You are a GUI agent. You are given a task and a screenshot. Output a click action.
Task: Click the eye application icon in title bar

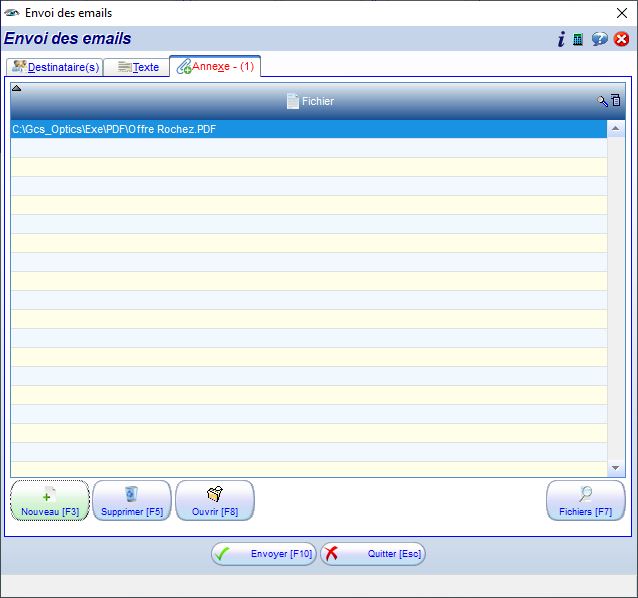pyautogui.click(x=12, y=13)
